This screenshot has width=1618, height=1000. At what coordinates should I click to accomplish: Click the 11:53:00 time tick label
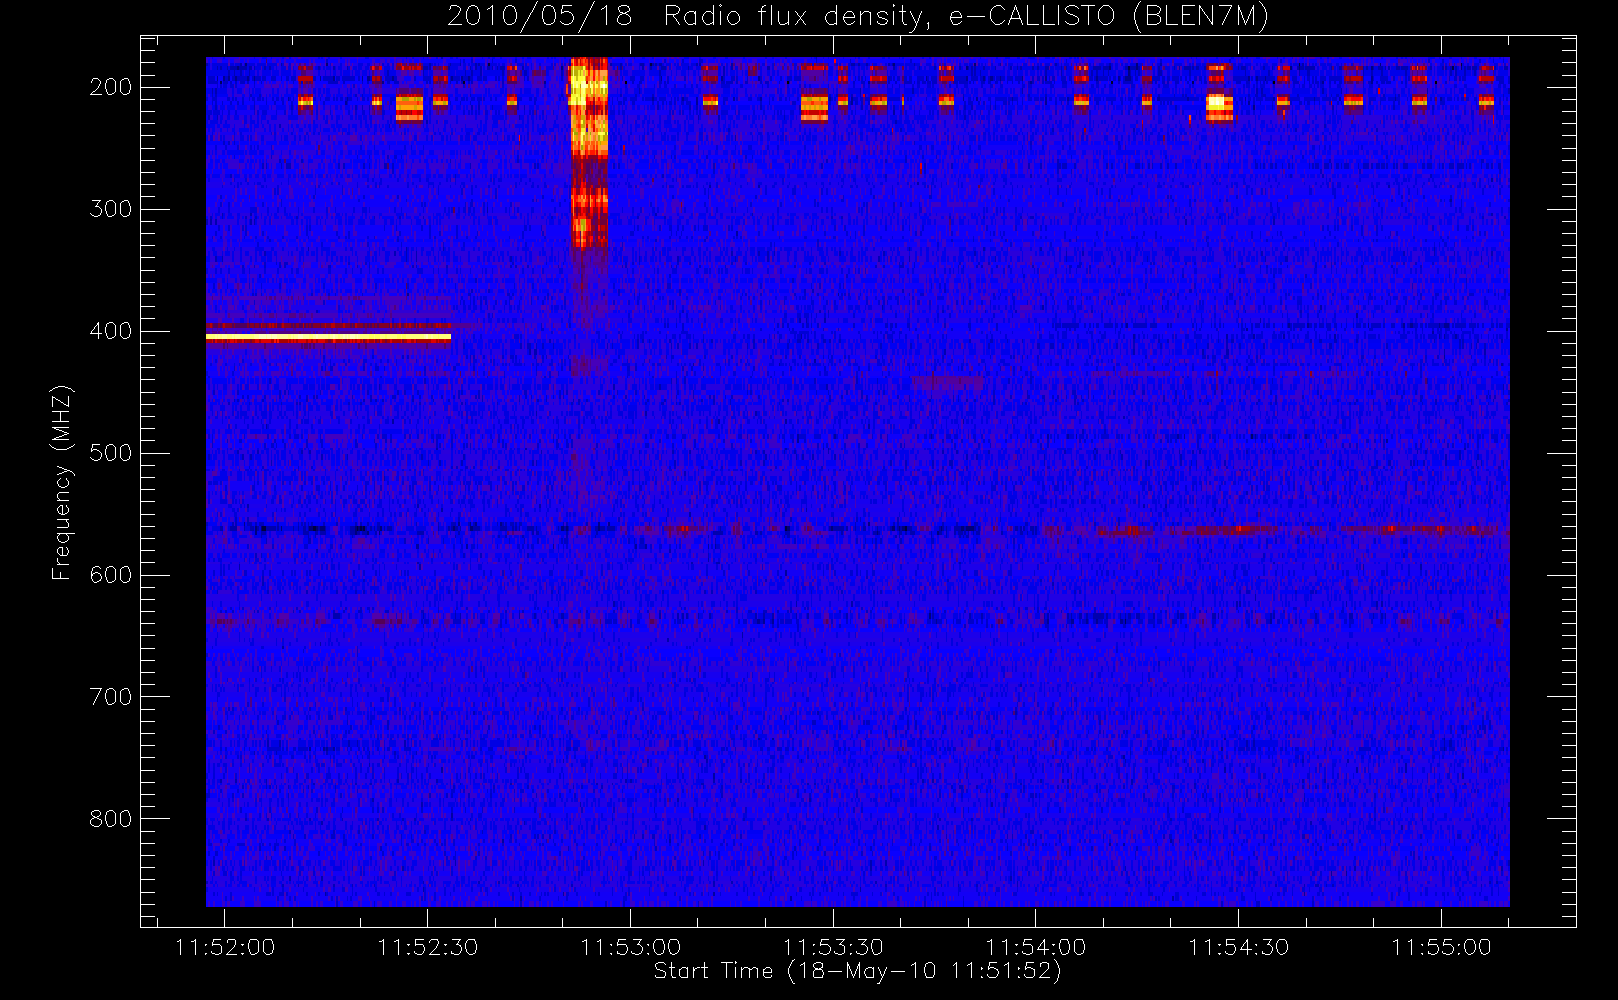pos(631,947)
